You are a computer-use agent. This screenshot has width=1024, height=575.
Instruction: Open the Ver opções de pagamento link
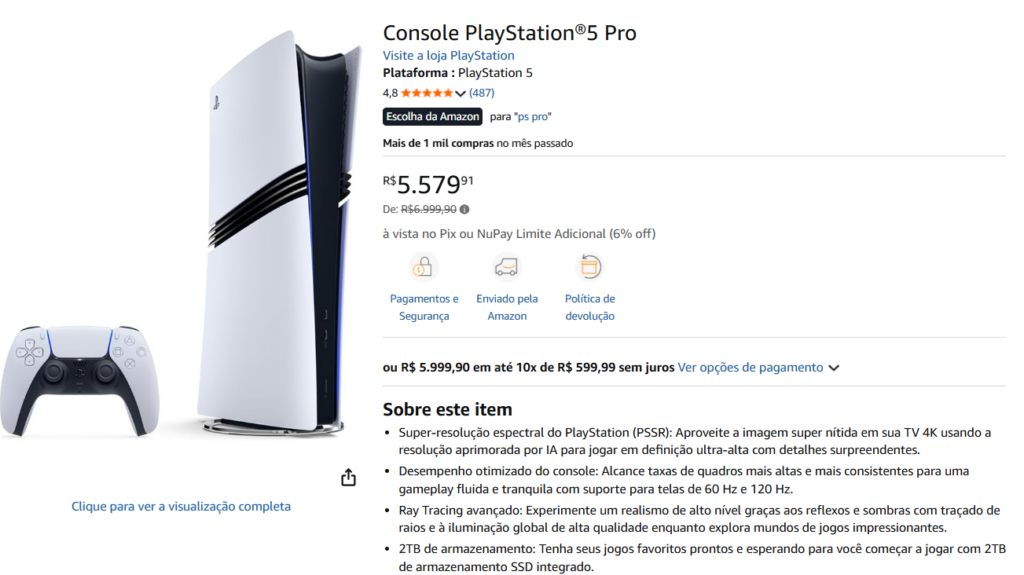[750, 367]
